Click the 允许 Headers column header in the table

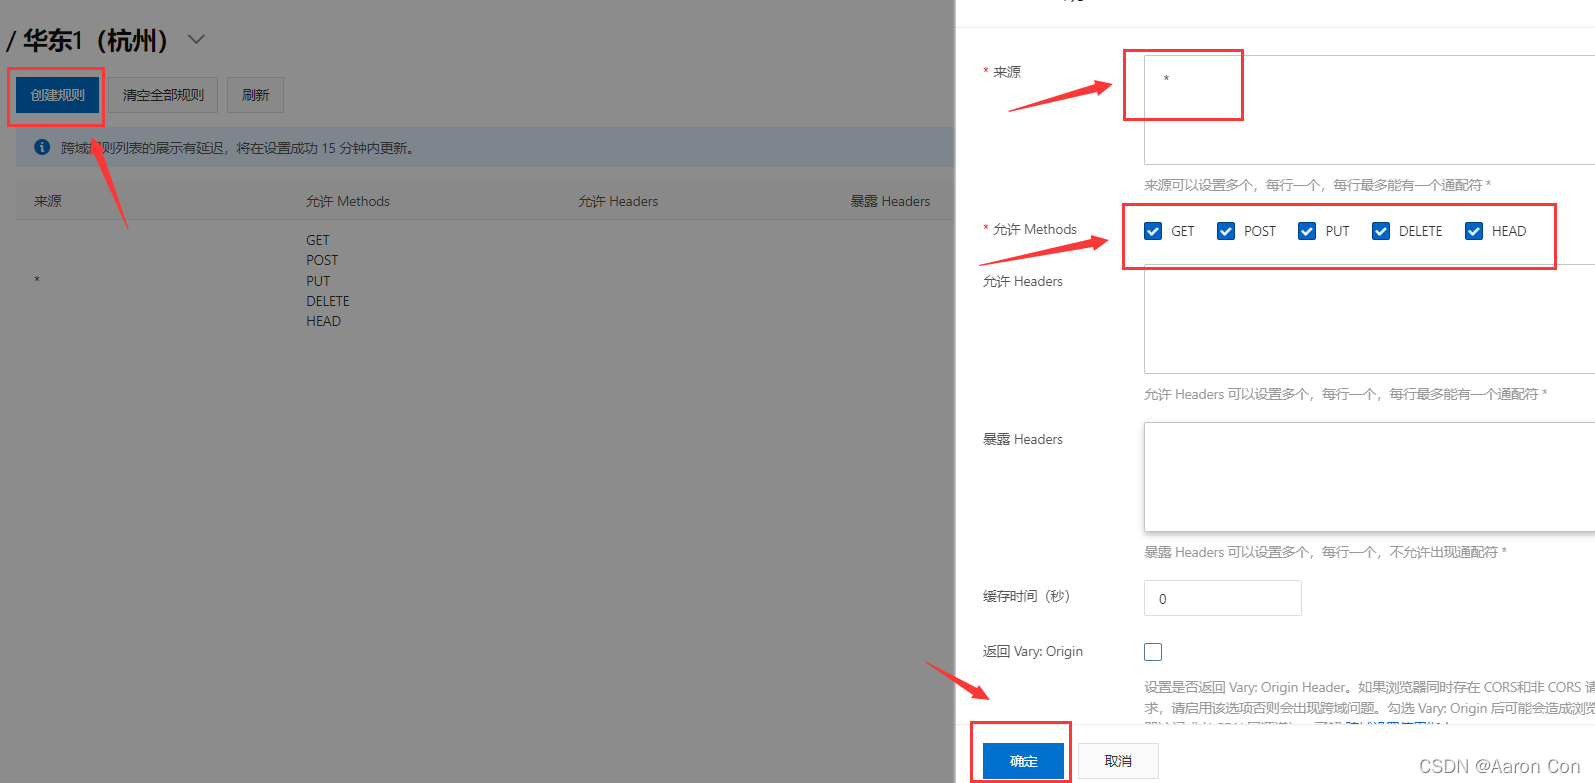click(x=618, y=201)
